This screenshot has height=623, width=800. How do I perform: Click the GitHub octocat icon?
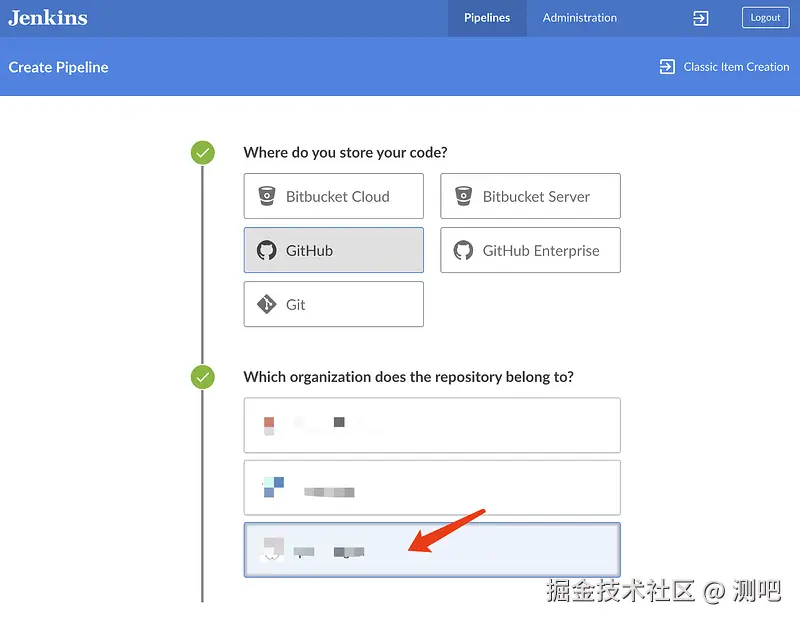[x=267, y=251]
